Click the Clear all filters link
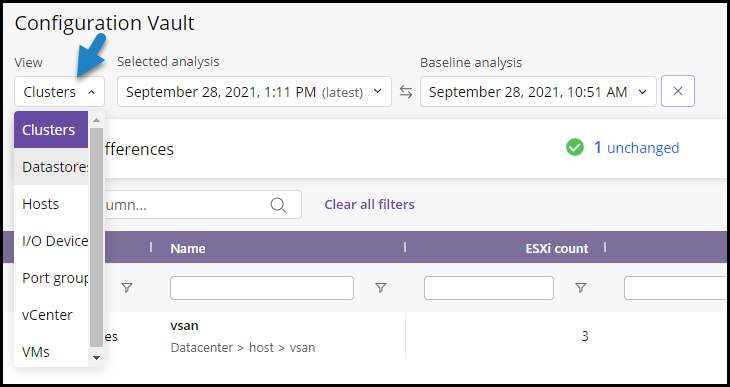 pos(369,204)
